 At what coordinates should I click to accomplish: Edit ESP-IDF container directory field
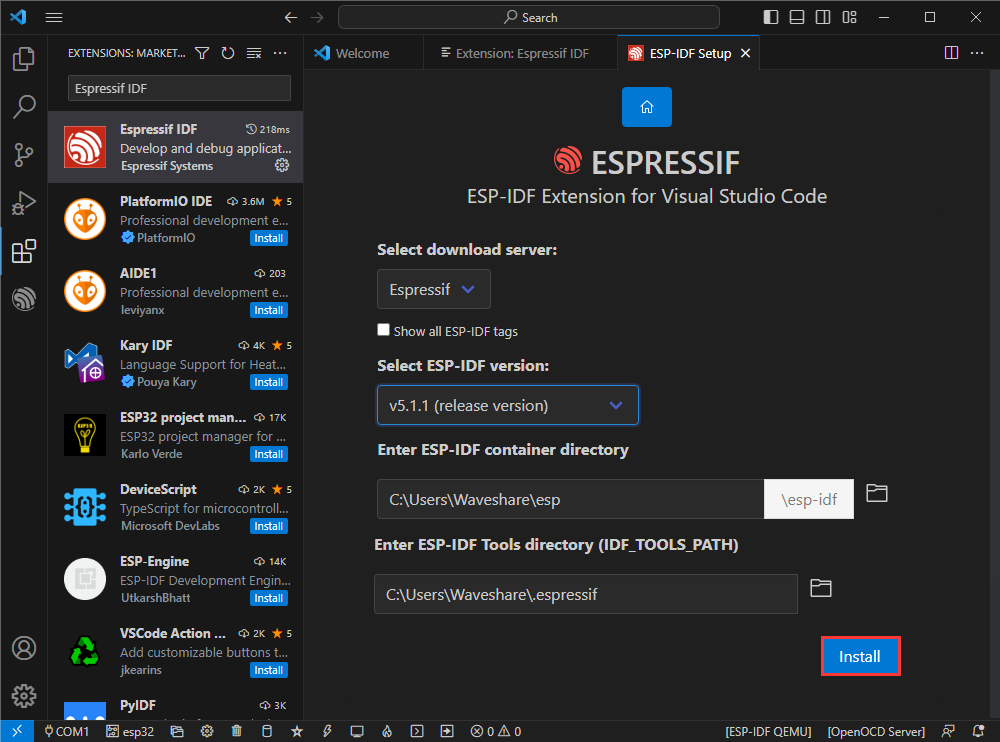point(570,499)
